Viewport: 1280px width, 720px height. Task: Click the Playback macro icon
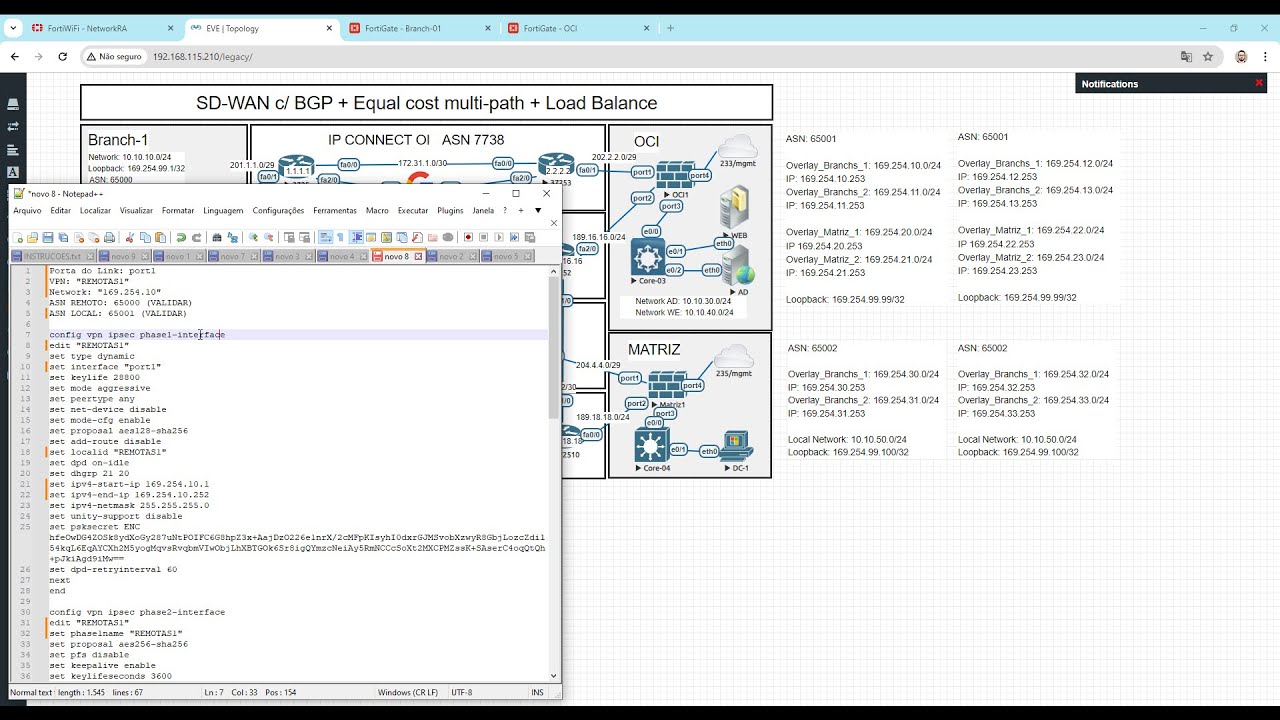[x=498, y=238]
